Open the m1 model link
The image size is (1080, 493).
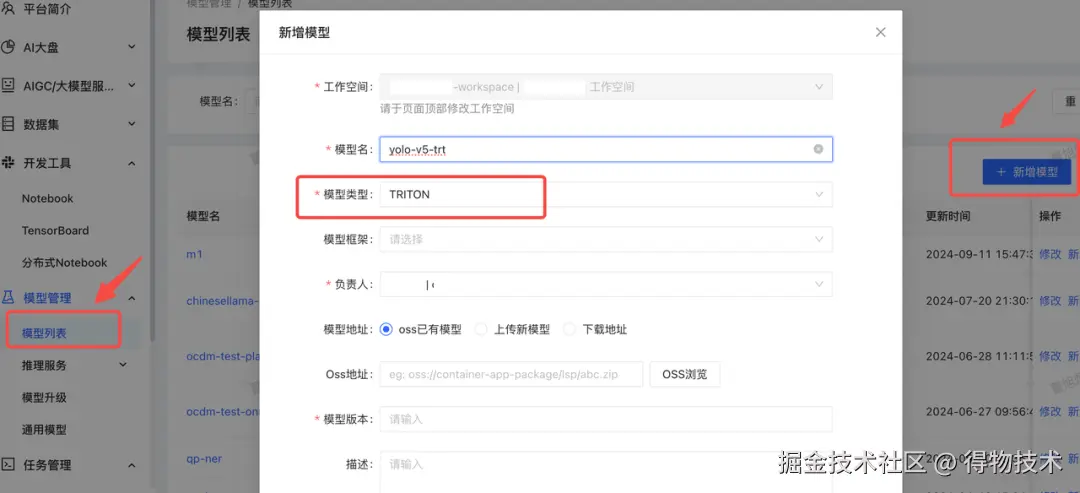click(x=194, y=254)
